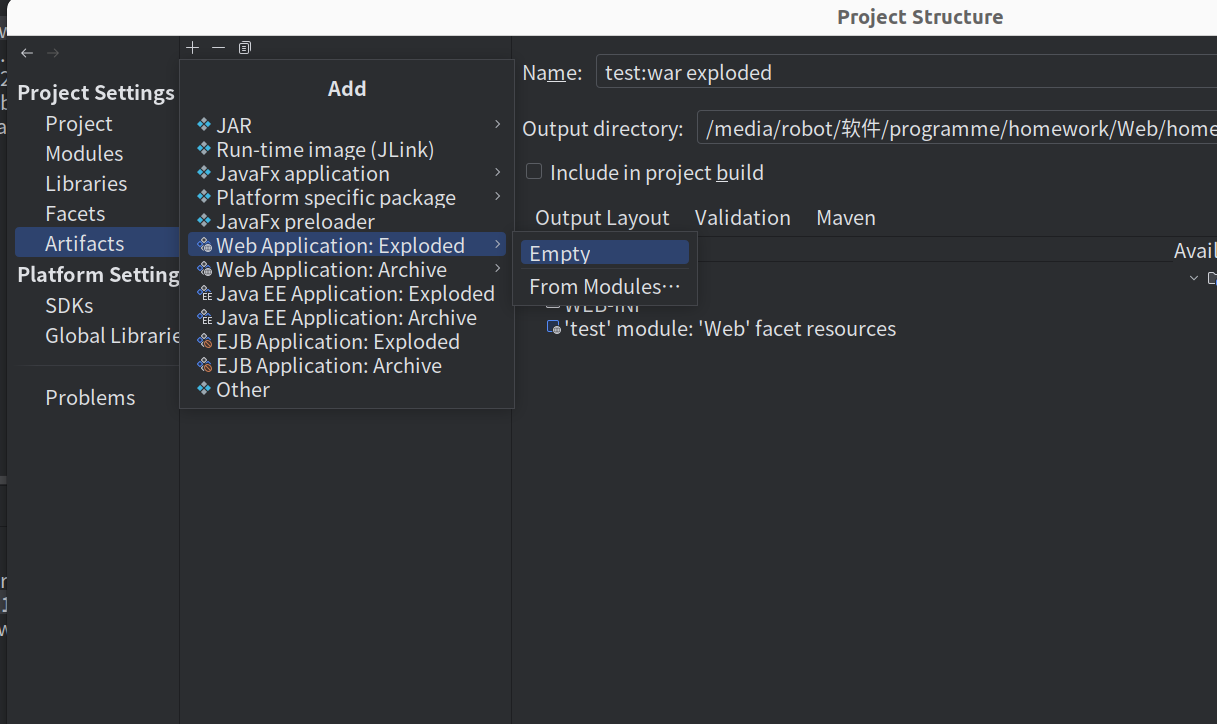1217x724 pixels.
Task: Click the forward navigation arrow
Action: (53, 53)
